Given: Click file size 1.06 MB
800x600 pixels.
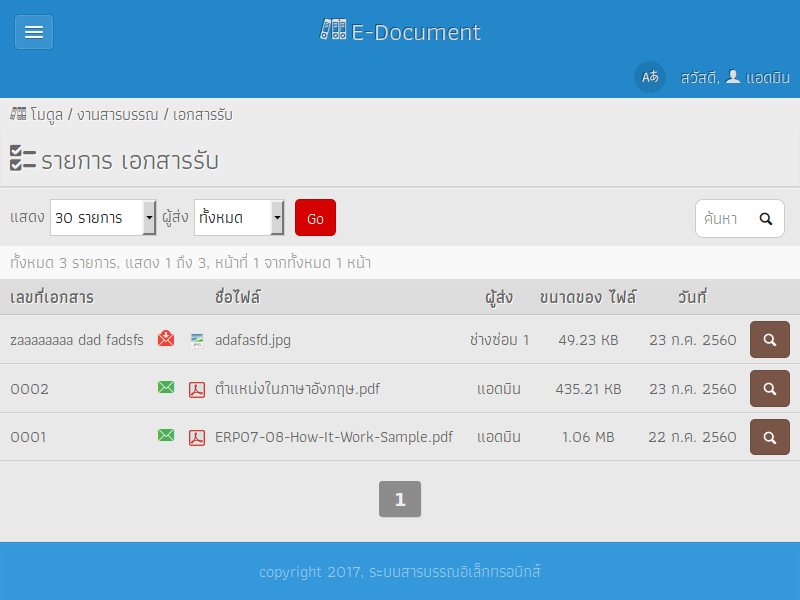Looking at the screenshot, I should point(588,437).
